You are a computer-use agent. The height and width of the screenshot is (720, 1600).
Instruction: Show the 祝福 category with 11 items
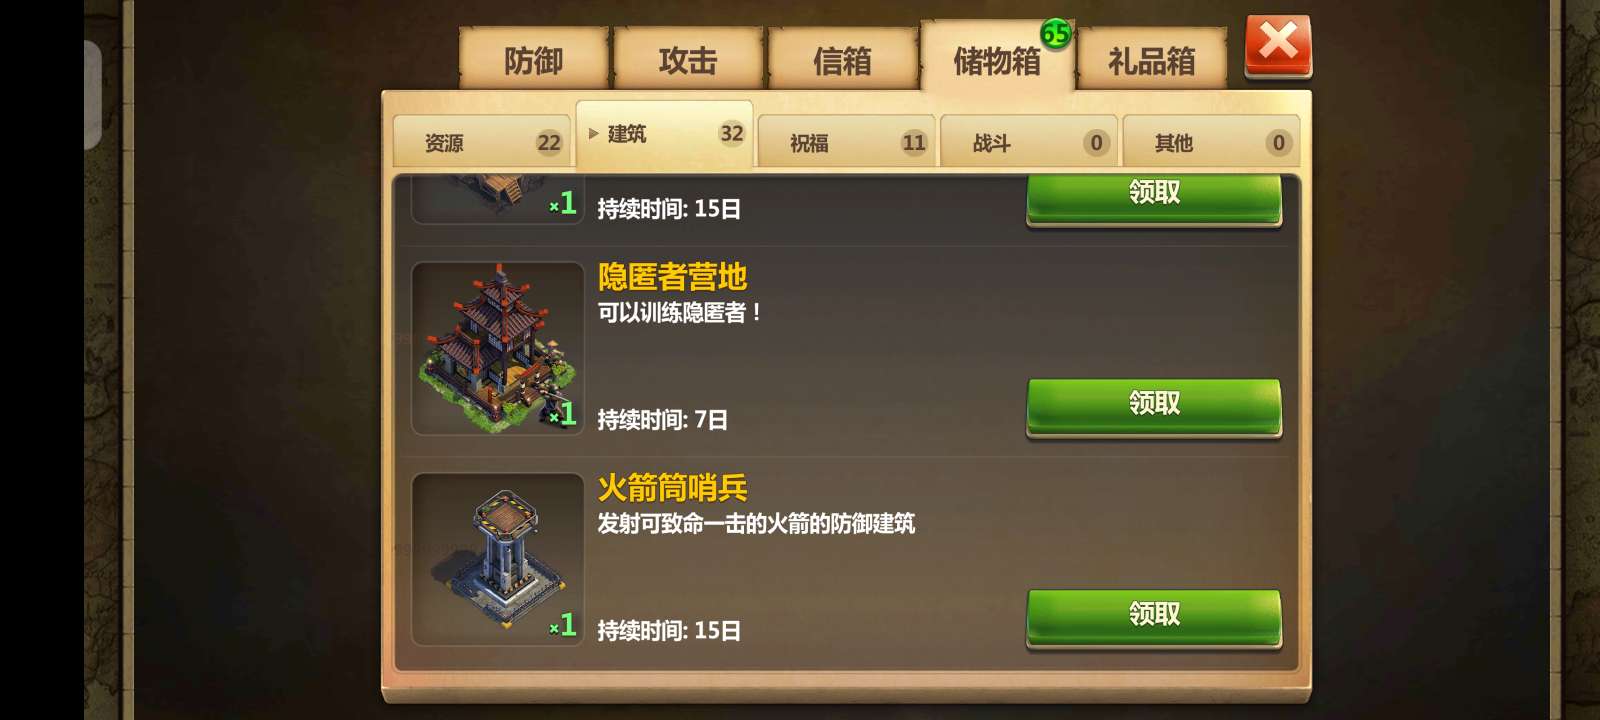847,142
